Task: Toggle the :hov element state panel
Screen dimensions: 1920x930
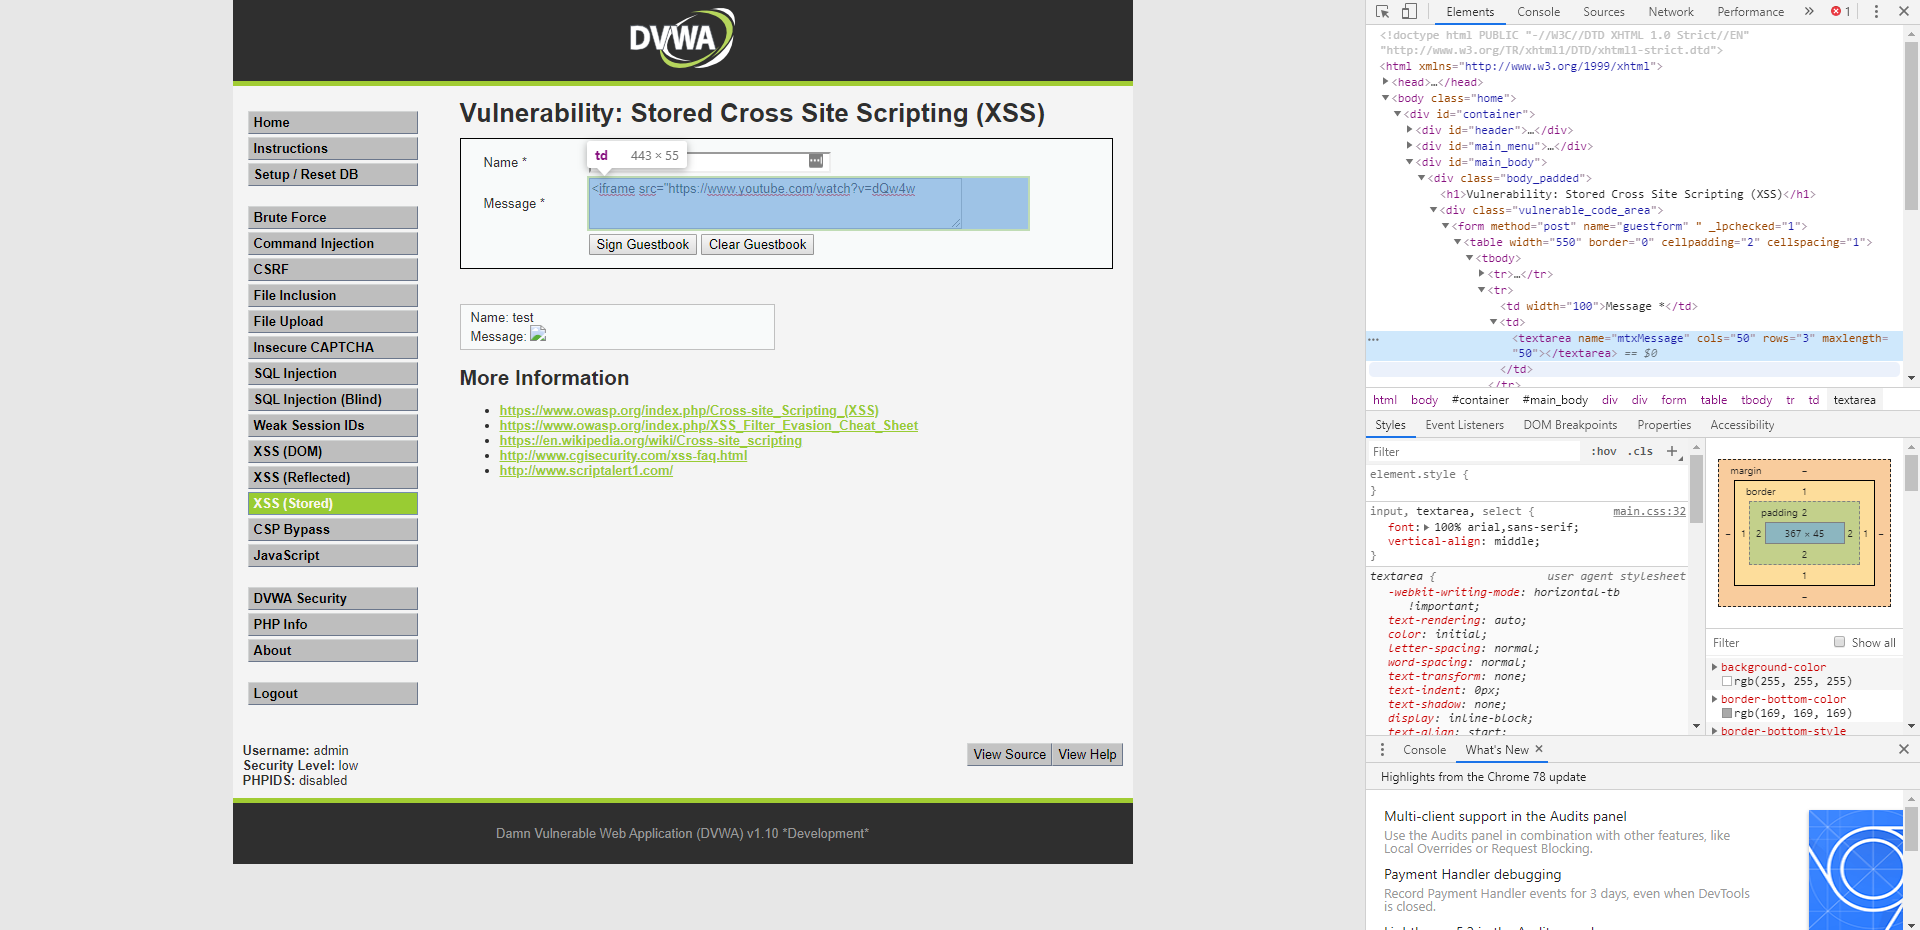Action: click(1604, 452)
